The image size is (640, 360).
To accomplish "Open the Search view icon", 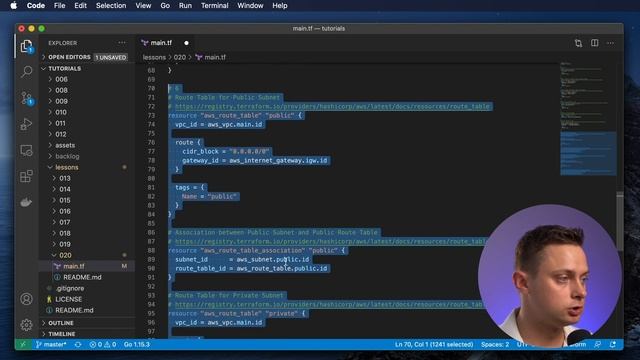I will point(27,72).
